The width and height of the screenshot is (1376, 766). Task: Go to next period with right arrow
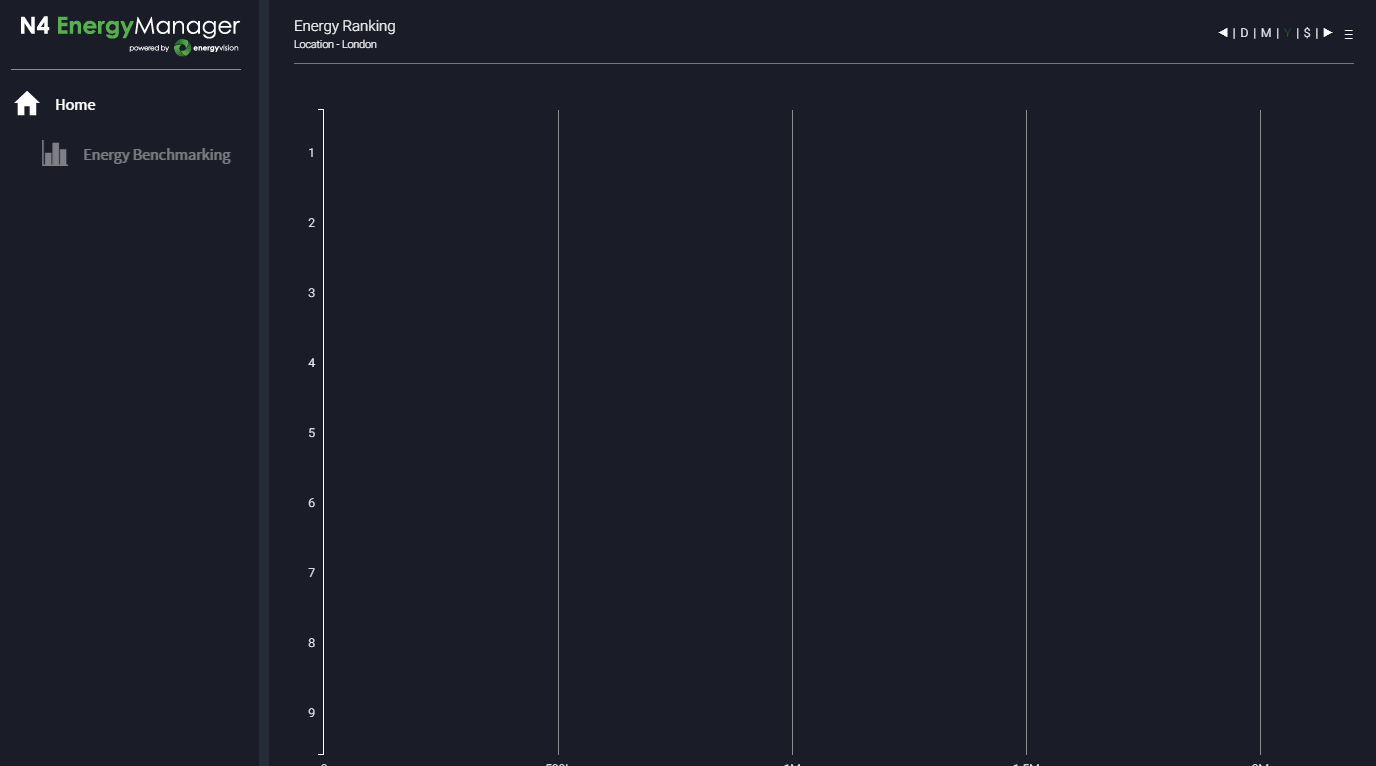(x=1328, y=33)
